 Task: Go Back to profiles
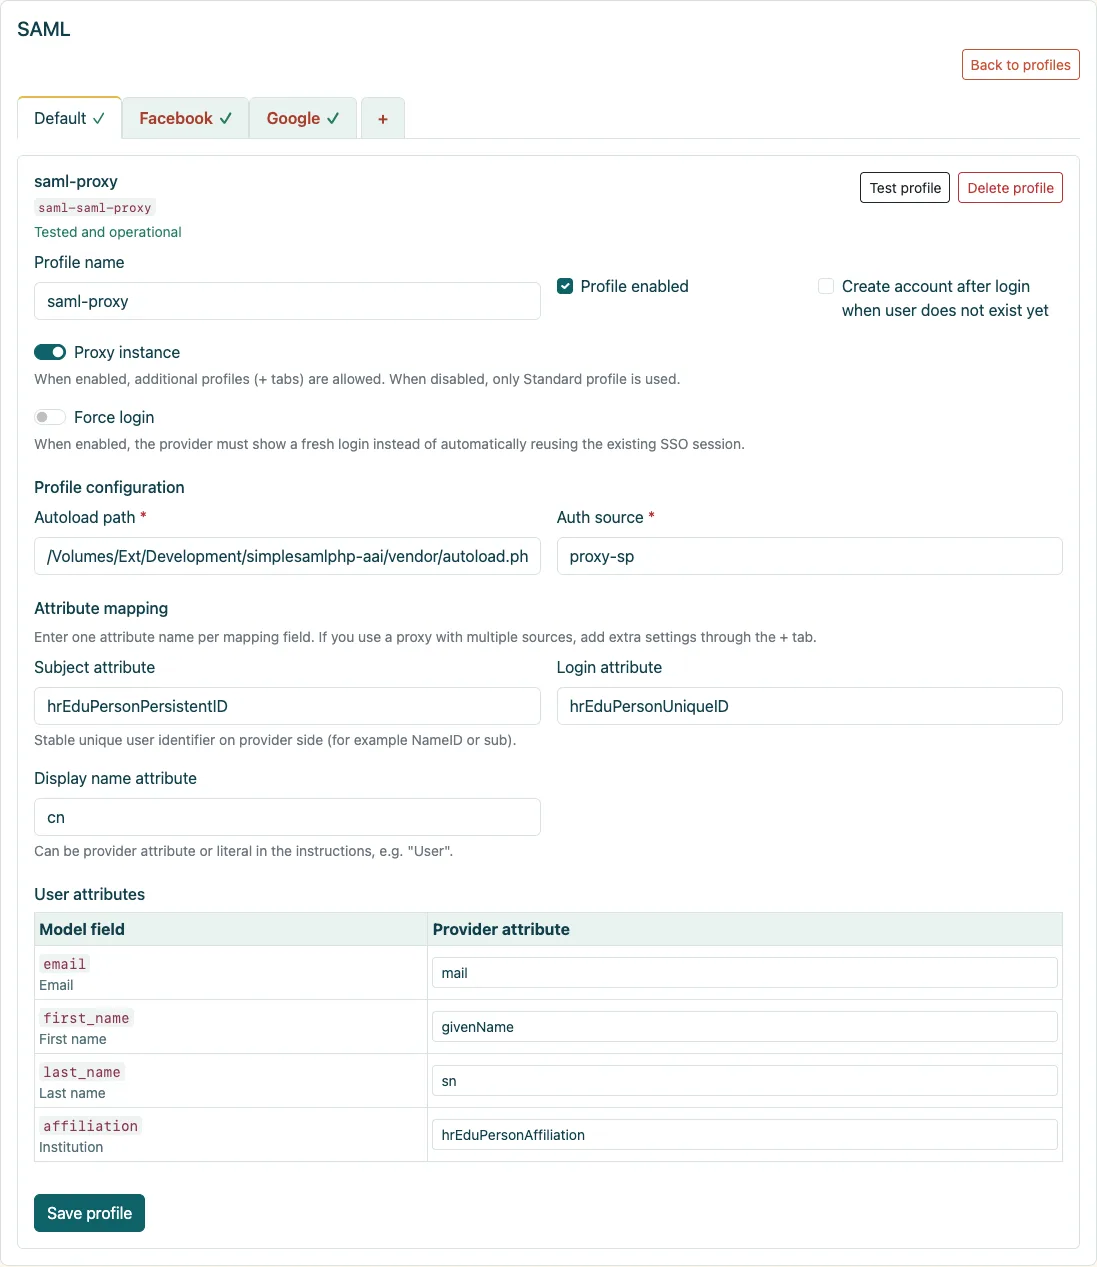[1020, 65]
